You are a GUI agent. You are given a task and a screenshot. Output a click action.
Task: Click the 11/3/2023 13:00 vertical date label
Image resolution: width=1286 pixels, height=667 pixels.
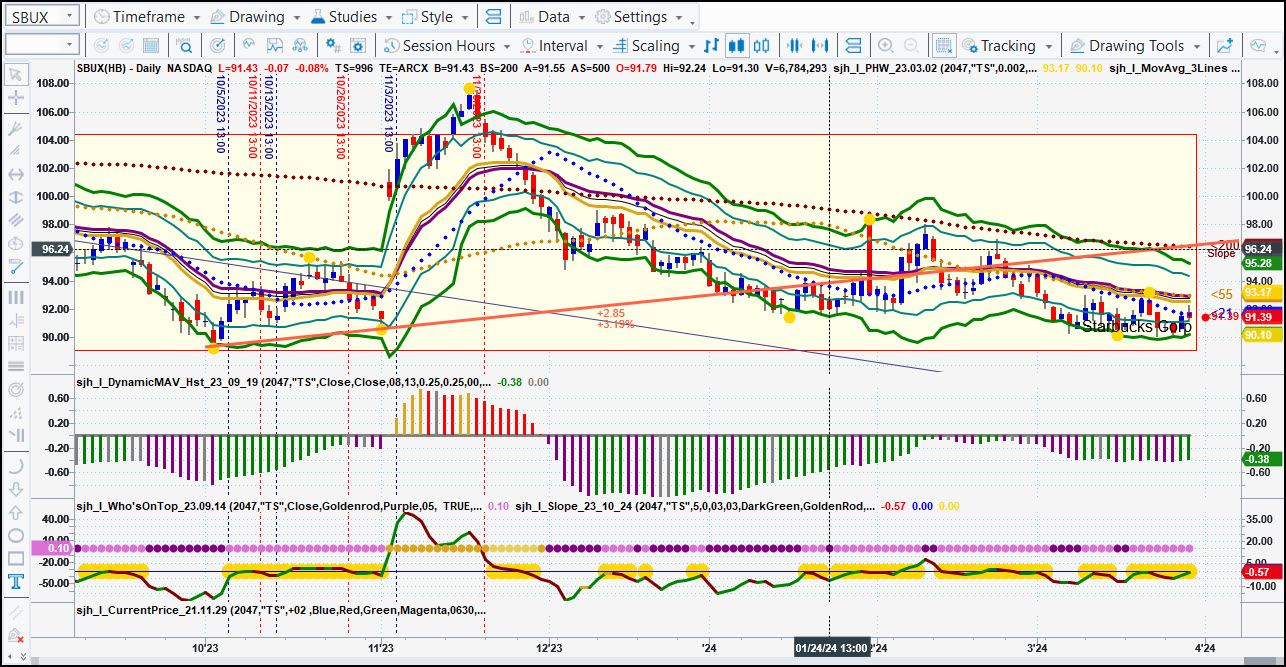388,116
